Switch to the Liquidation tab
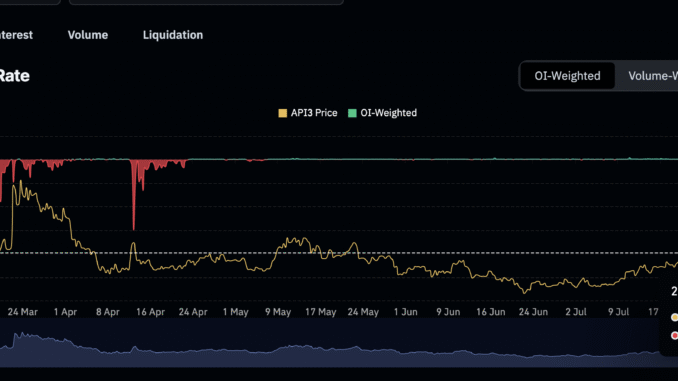 pyautogui.click(x=173, y=35)
